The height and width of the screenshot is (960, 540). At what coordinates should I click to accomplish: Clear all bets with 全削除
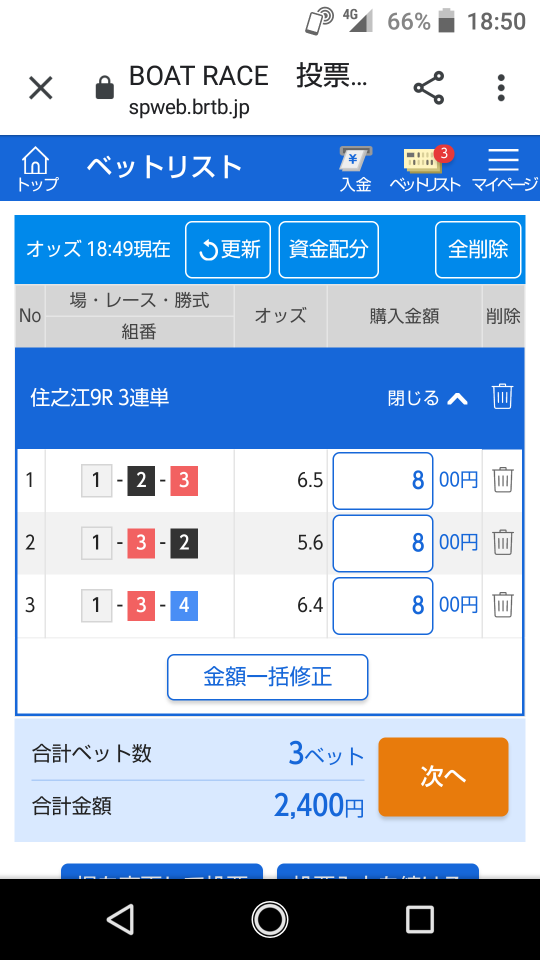click(478, 250)
